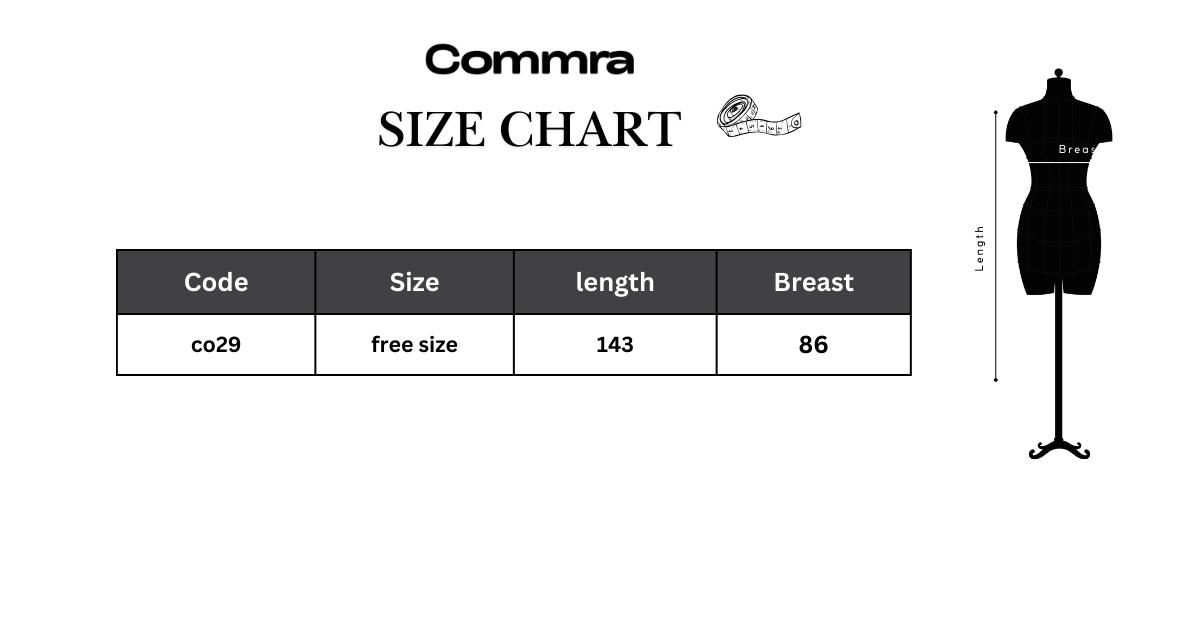Image resolution: width=1200 pixels, height=630 pixels.
Task: Click the co29 code cell
Action: point(216,345)
